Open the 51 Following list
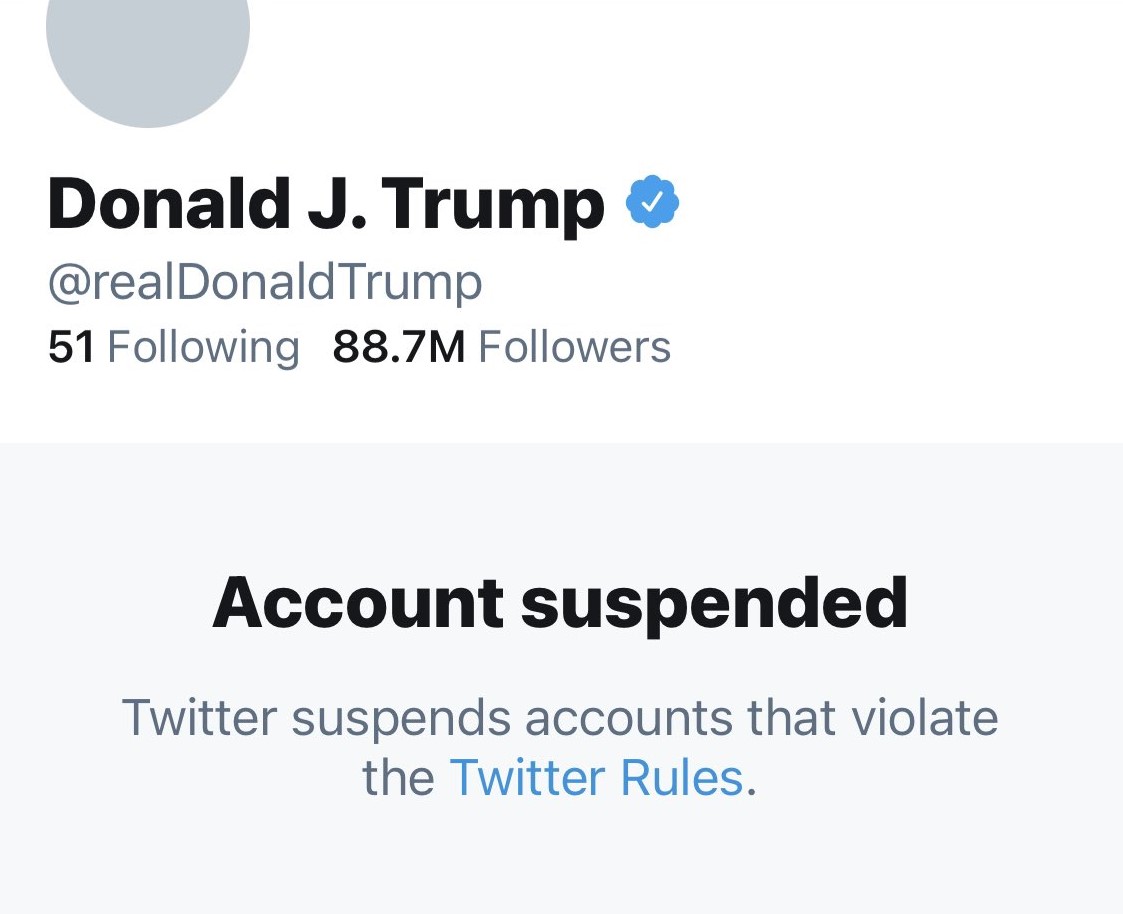 coord(173,347)
